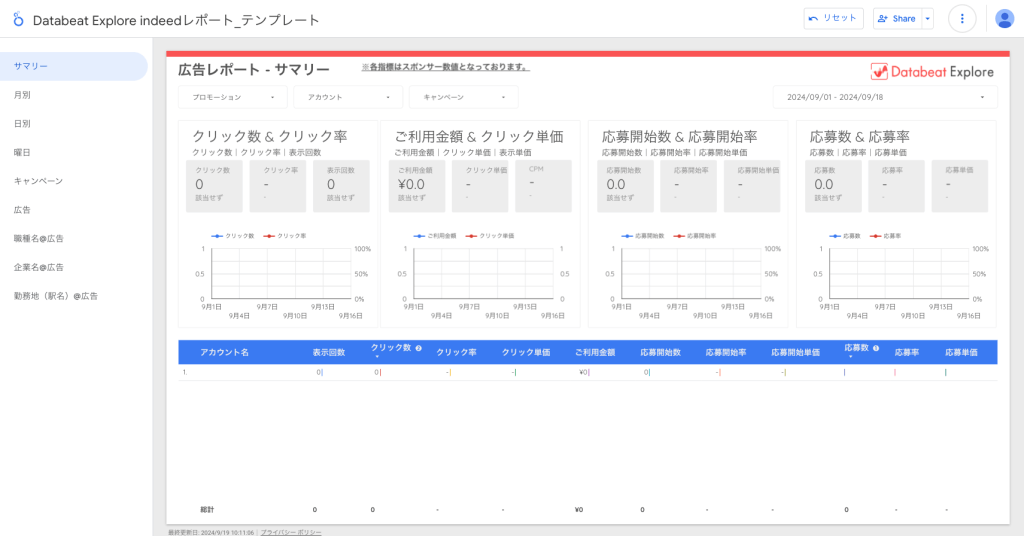
Task: Sort table by 応募率 column header
Action: click(x=907, y=353)
